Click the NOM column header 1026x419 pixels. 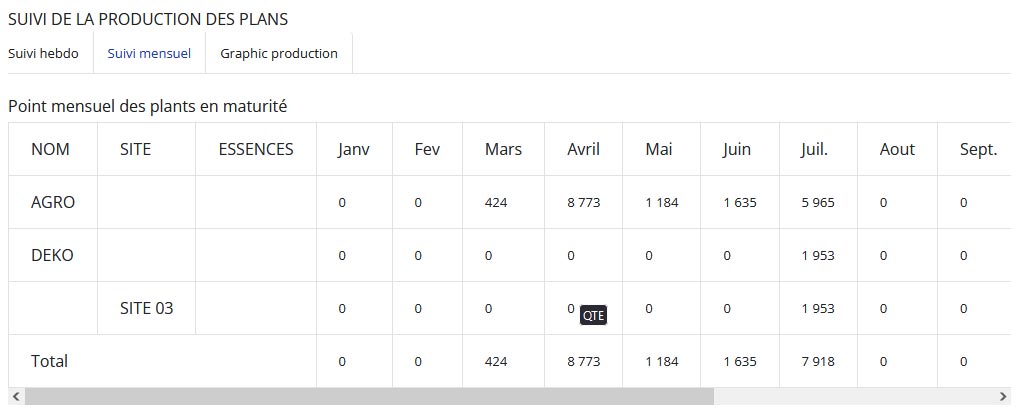[50, 149]
